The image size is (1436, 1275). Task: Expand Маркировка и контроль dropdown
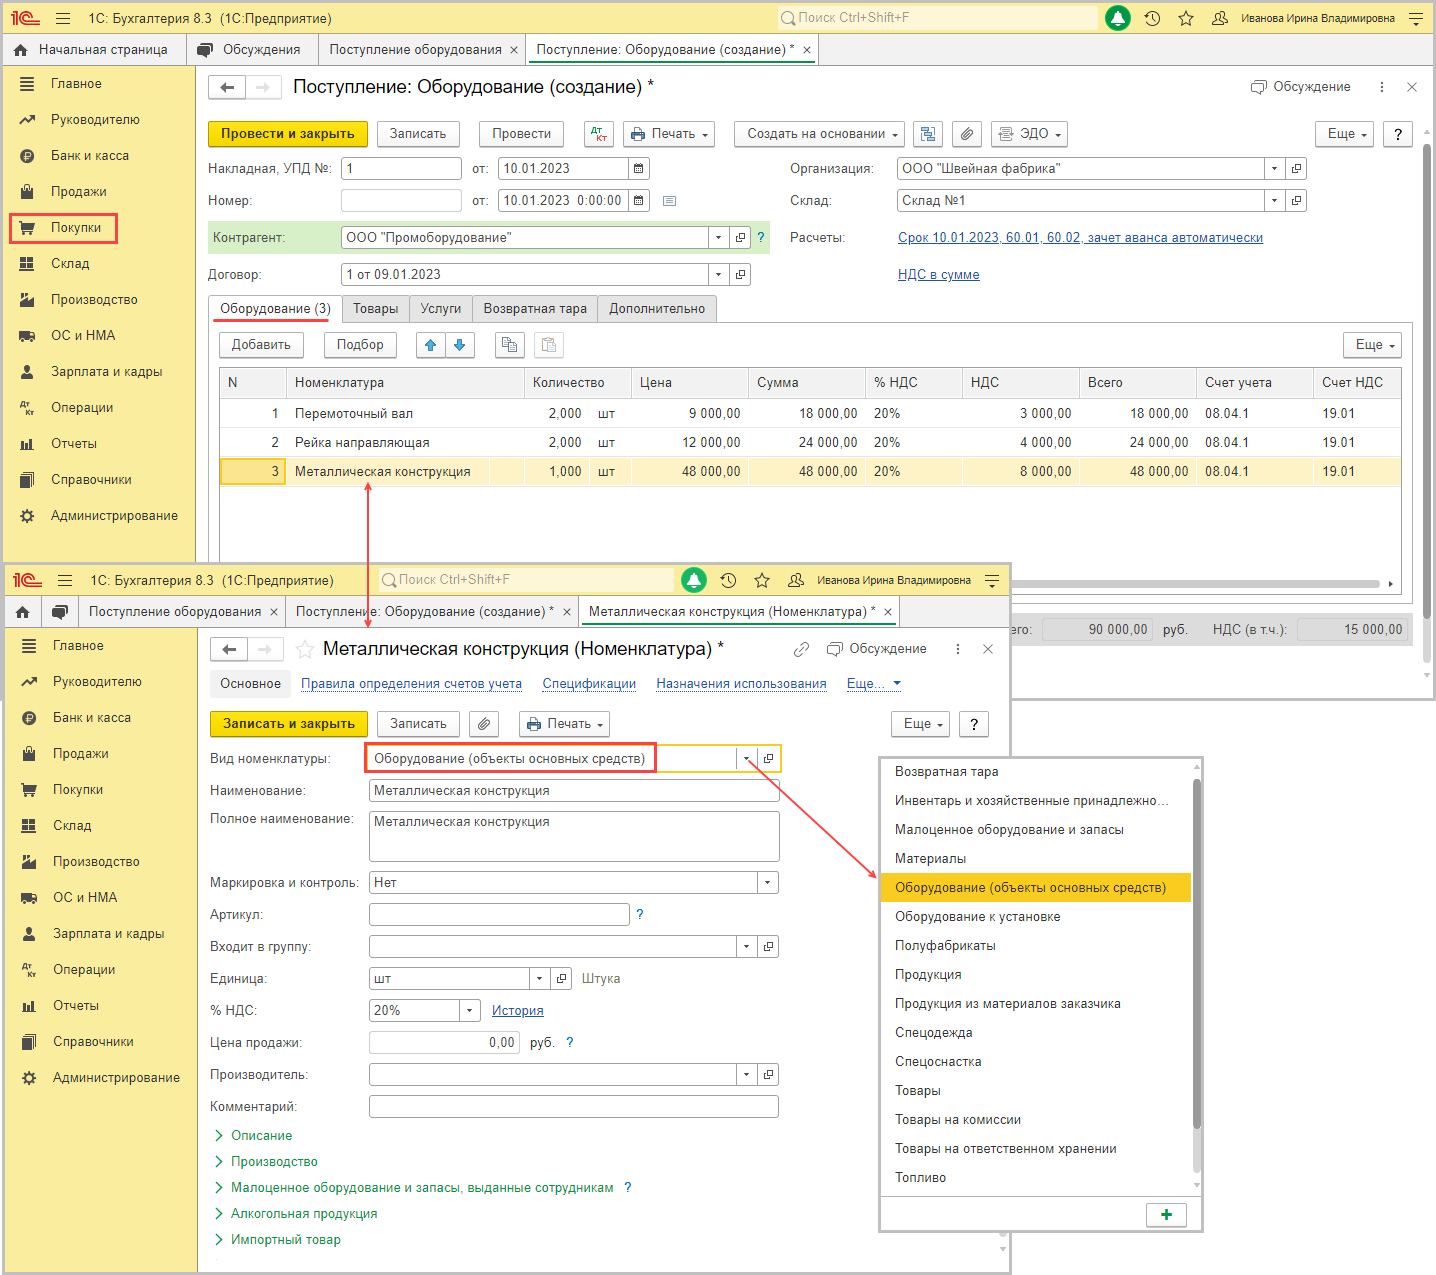coord(768,883)
